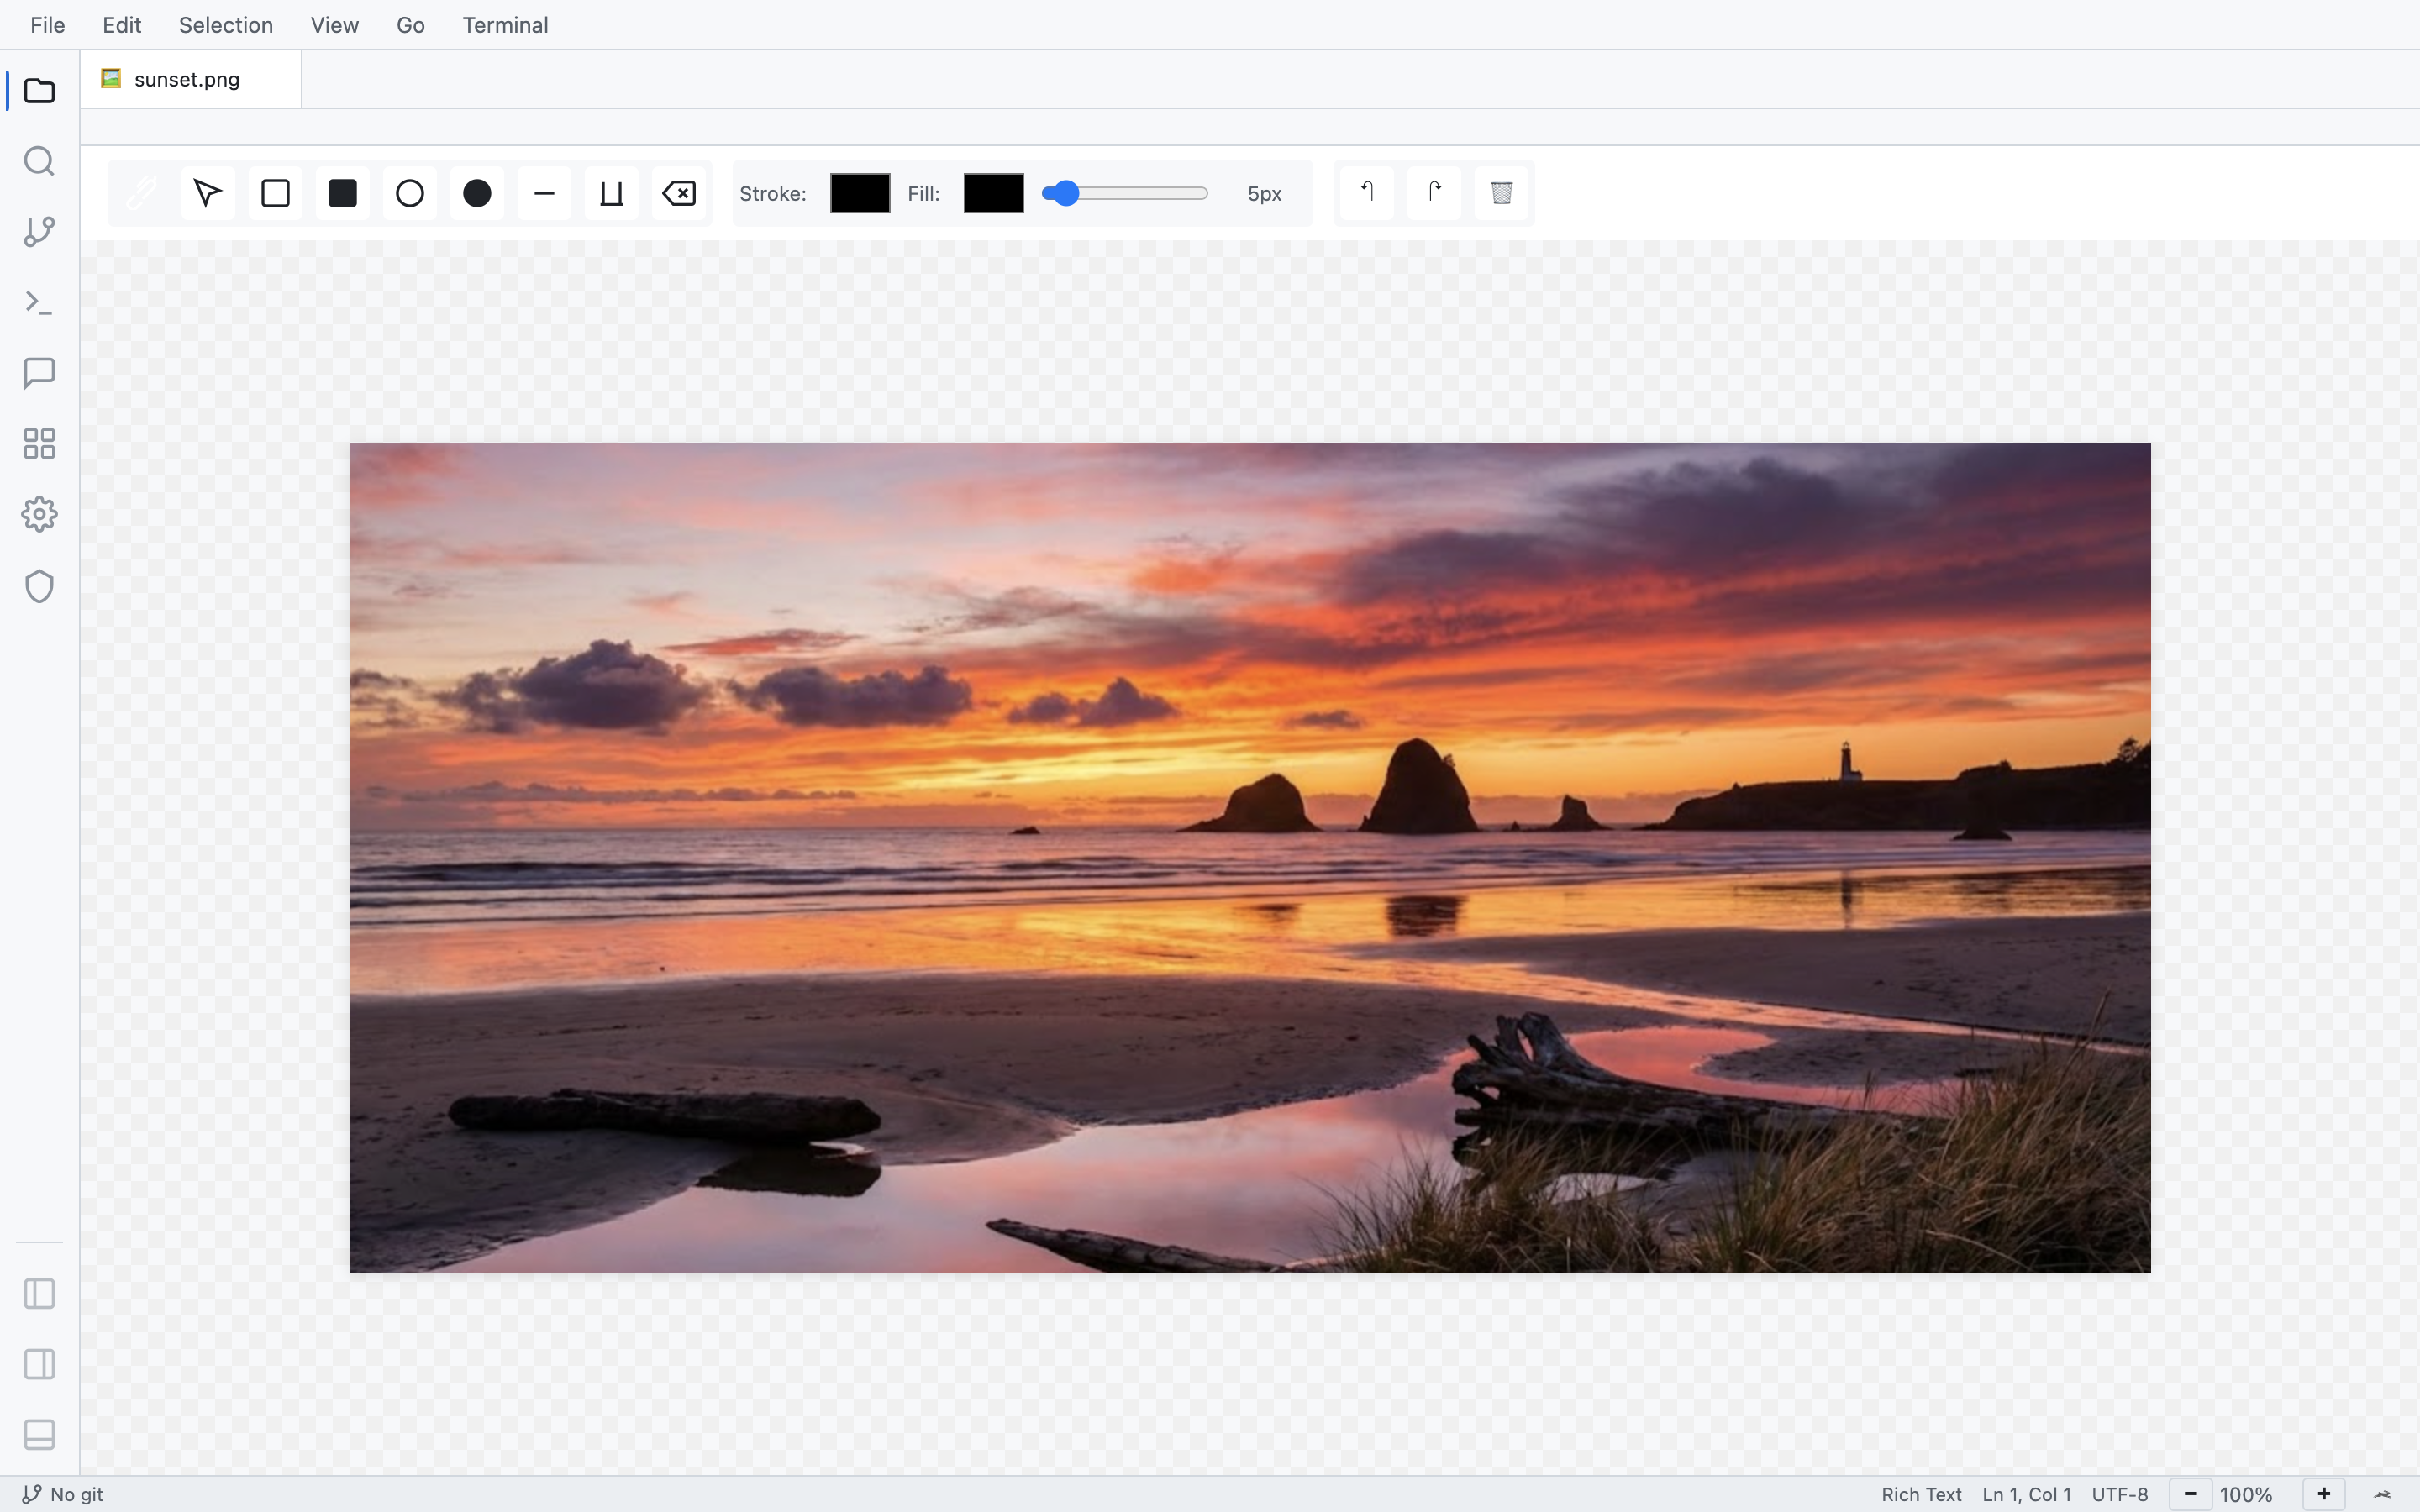The image size is (2420, 1512).
Task: Select the outlined circle tool
Action: 409,193
